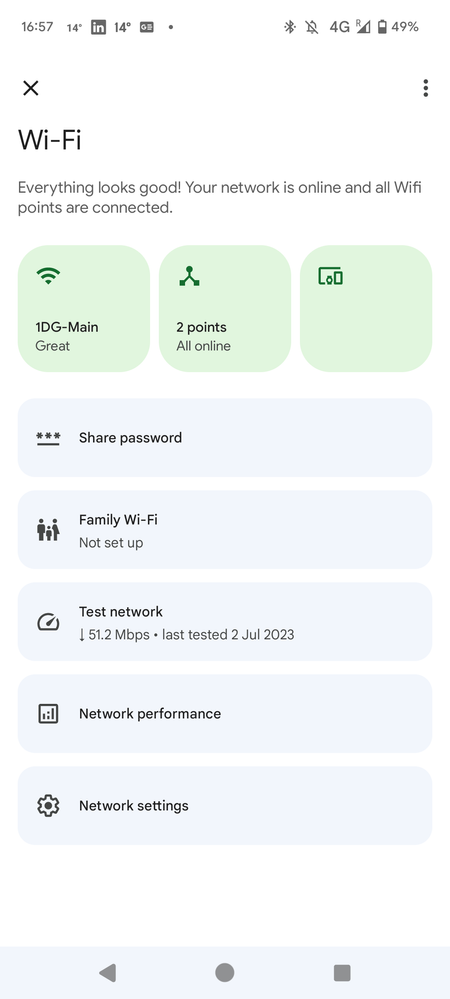Open the three-dot overflow menu

click(425, 88)
